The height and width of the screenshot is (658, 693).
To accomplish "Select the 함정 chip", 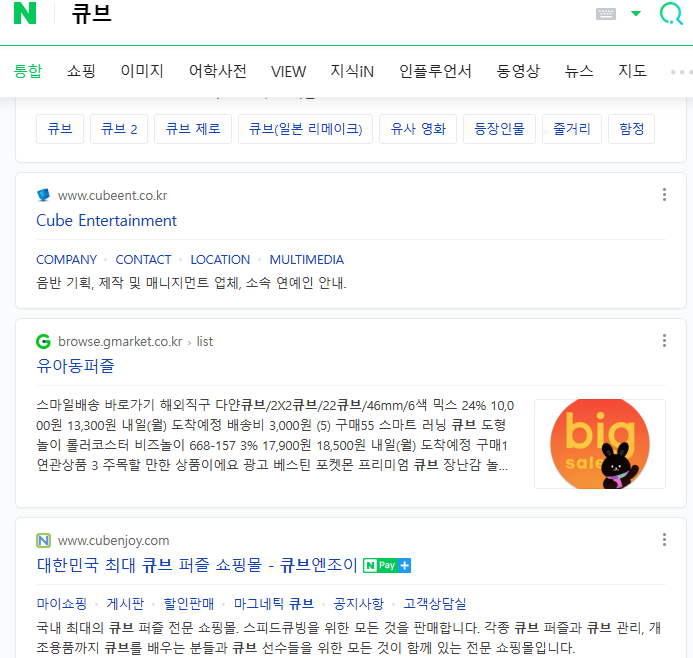I will (632, 129).
